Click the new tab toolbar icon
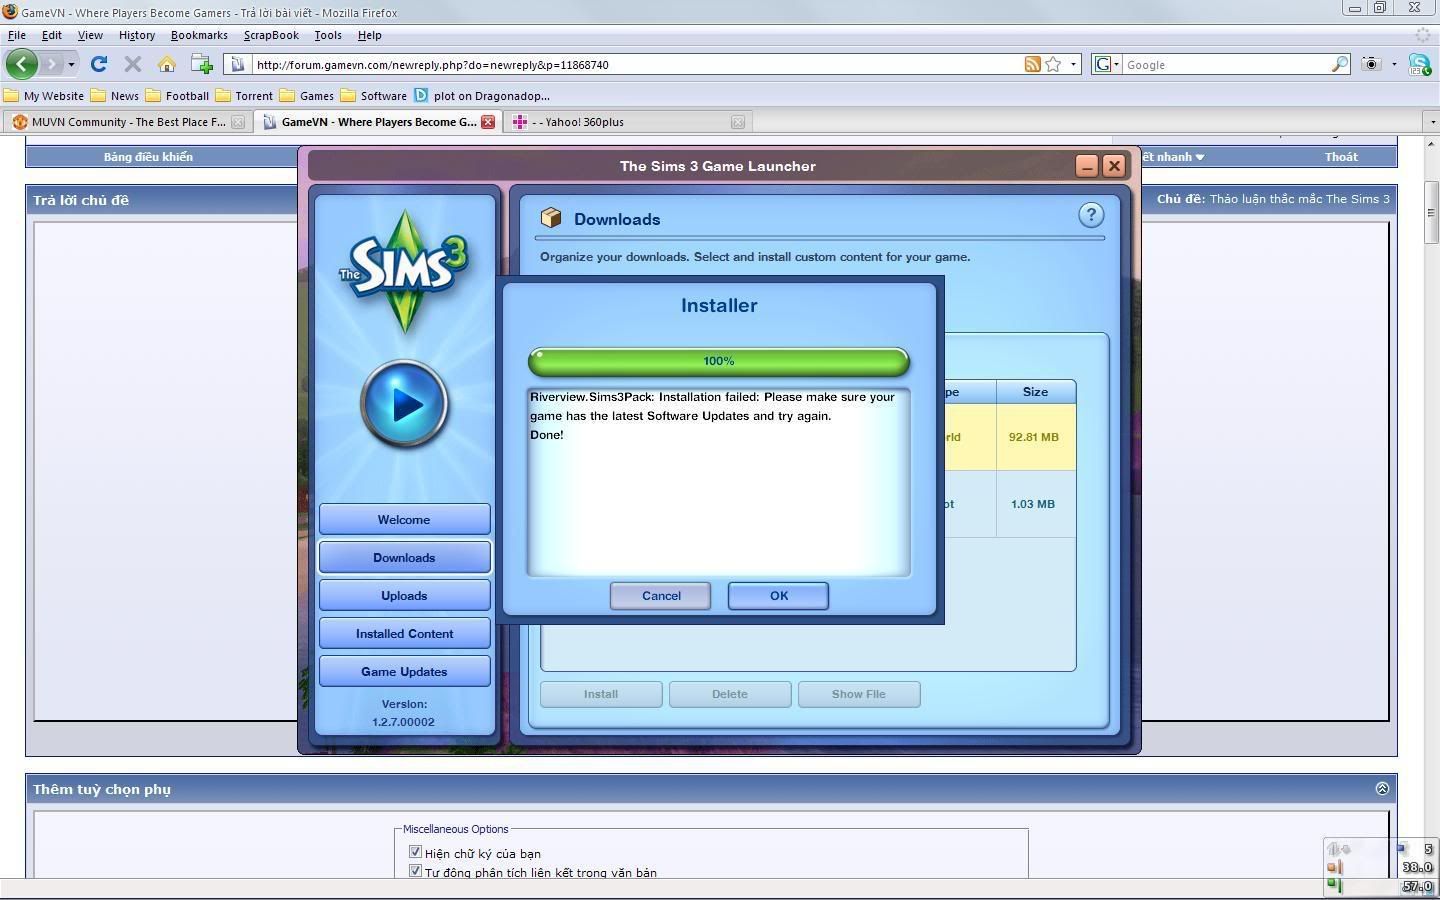 (201, 64)
